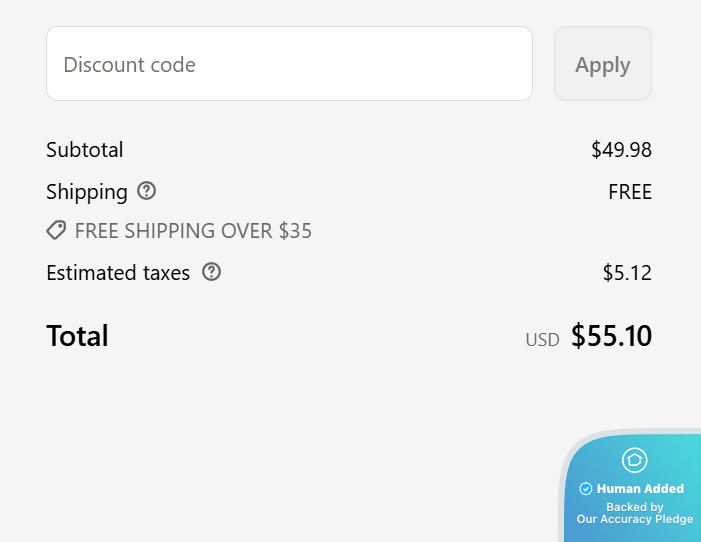
Task: Click the Discount code input field
Action: pyautogui.click(x=289, y=64)
